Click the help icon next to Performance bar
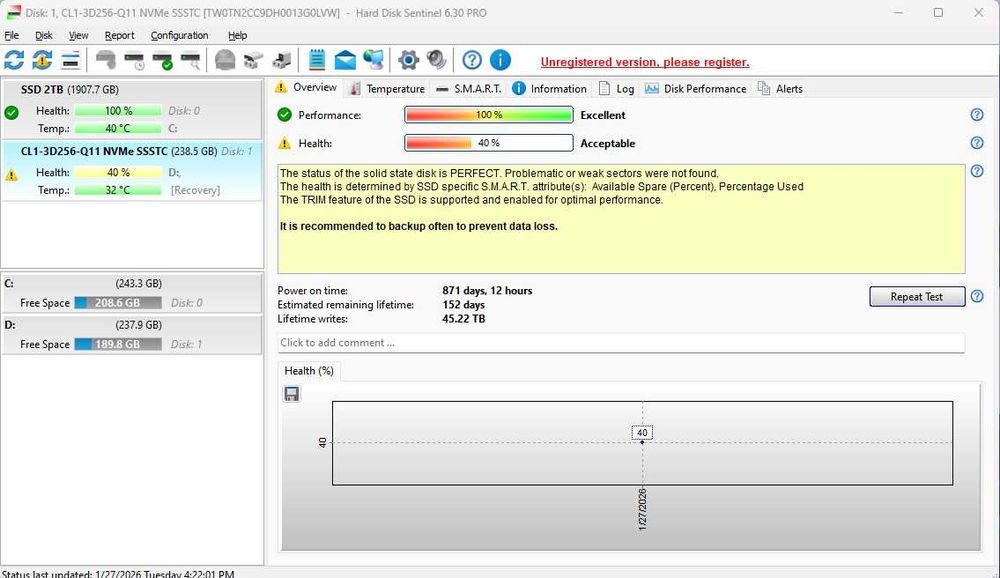Image resolution: width=1000 pixels, height=578 pixels. pos(976,115)
